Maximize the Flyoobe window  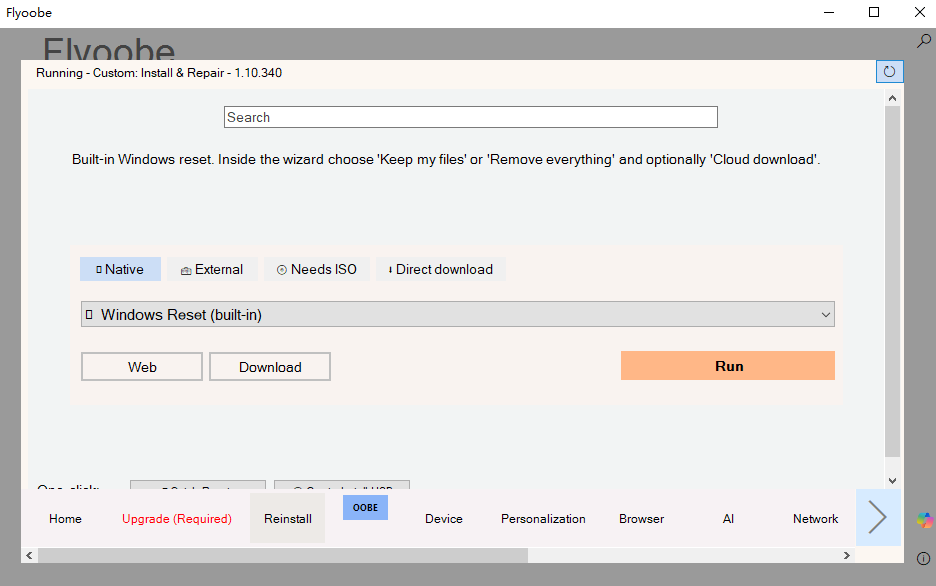coord(874,13)
